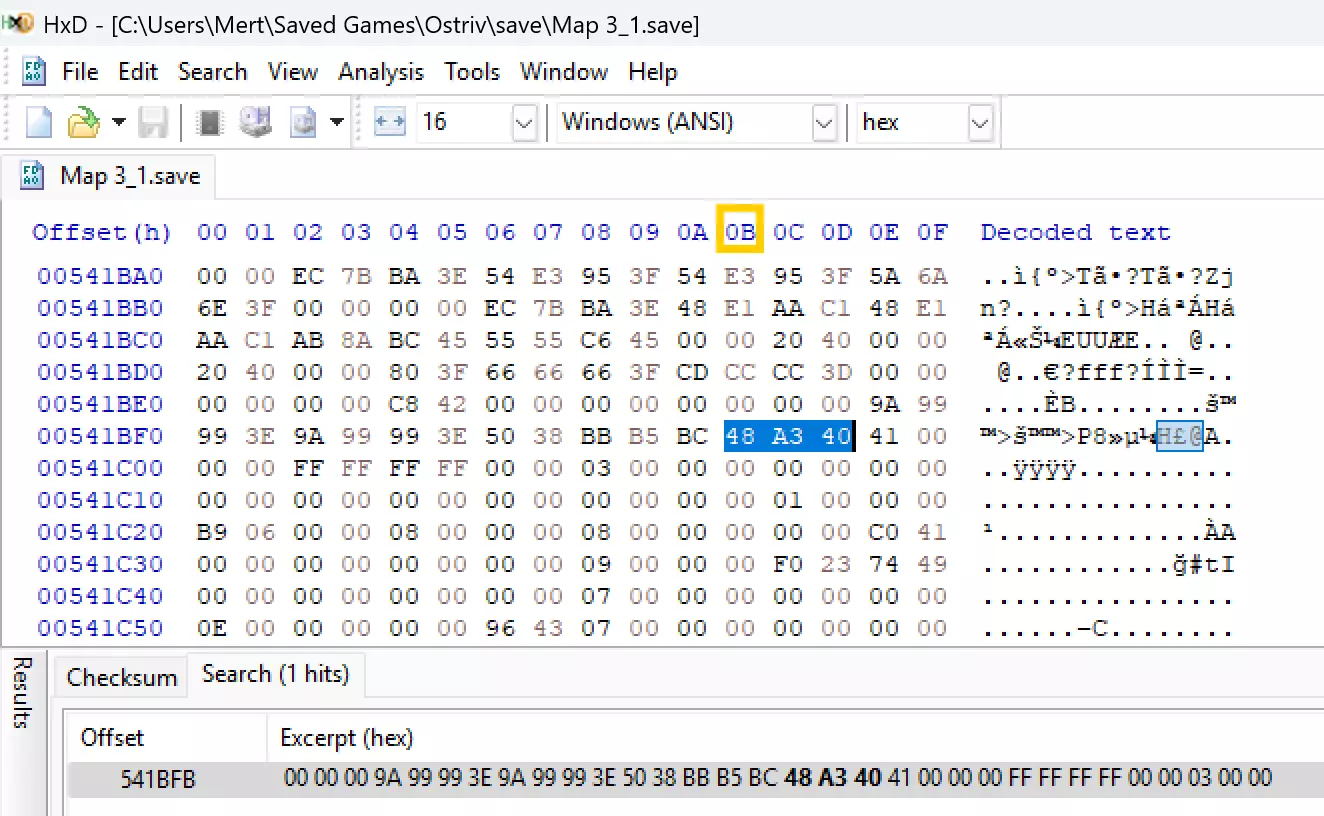Click offset row label 00541C30

(x=100, y=564)
